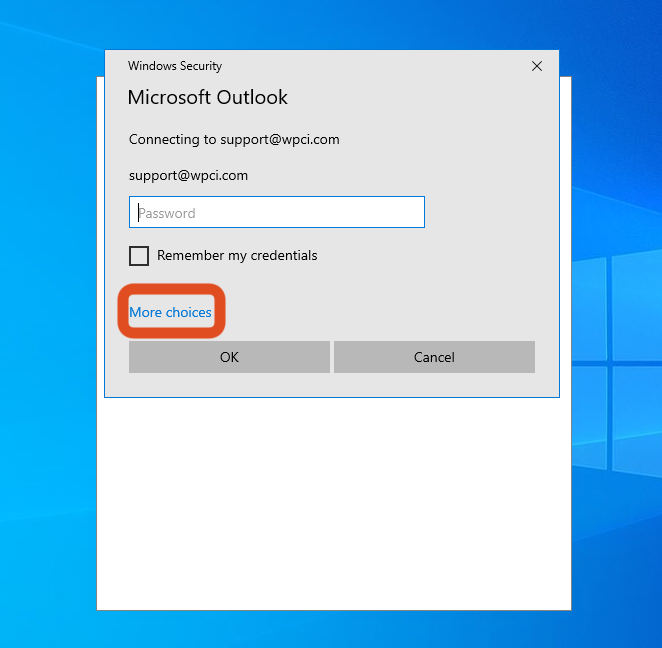Viewport: 662px width, 648px height.
Task: Enable the Remember my credentials checkbox
Action: 139,256
